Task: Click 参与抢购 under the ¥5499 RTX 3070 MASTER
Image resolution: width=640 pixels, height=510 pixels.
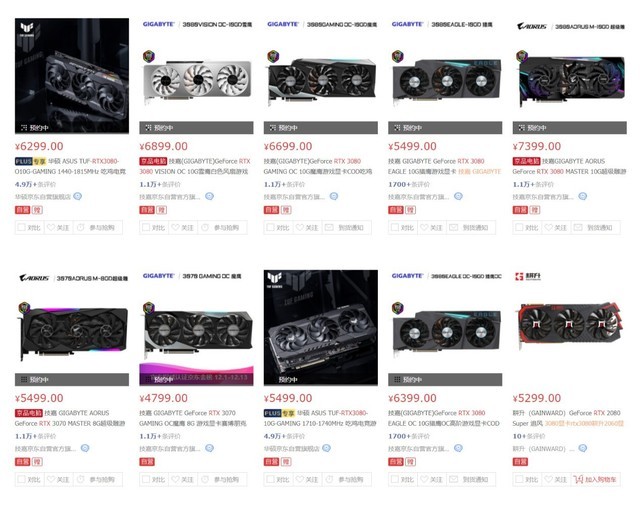Action: (x=102, y=479)
